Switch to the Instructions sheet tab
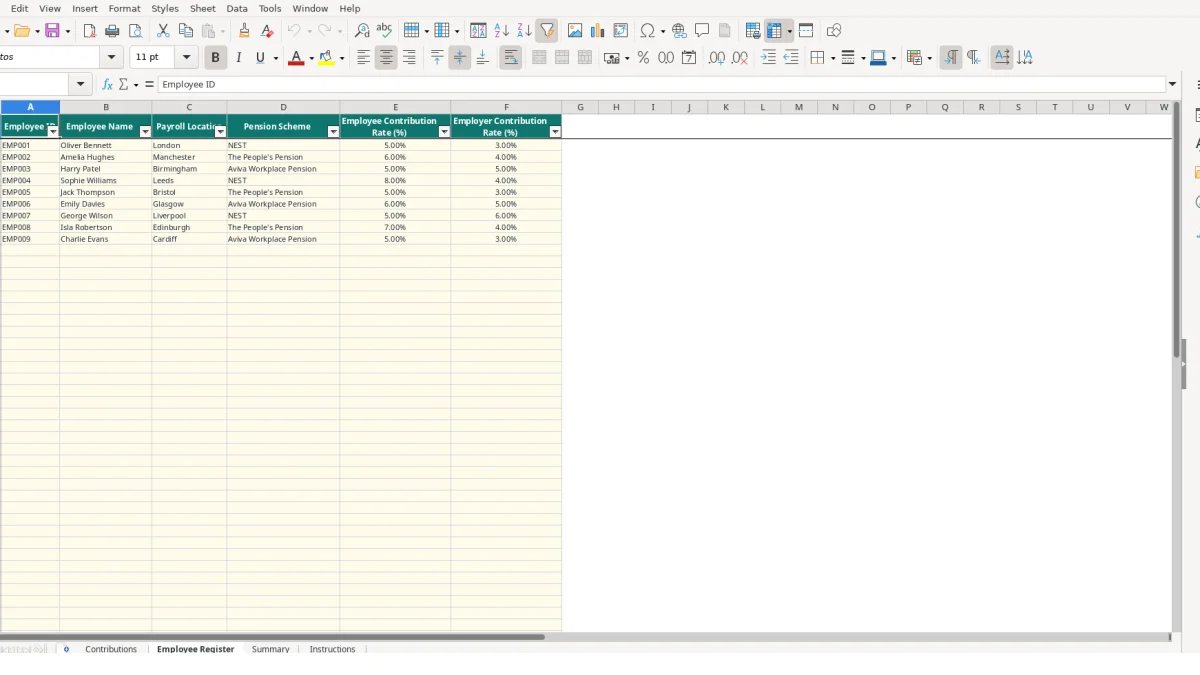1200x675 pixels. [x=332, y=649]
